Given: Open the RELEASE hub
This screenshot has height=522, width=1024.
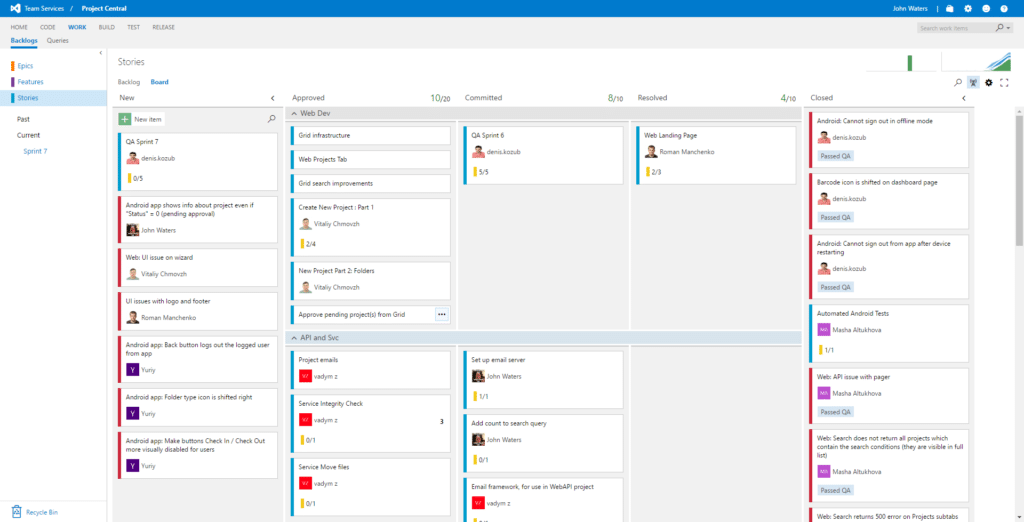Looking at the screenshot, I should (163, 27).
